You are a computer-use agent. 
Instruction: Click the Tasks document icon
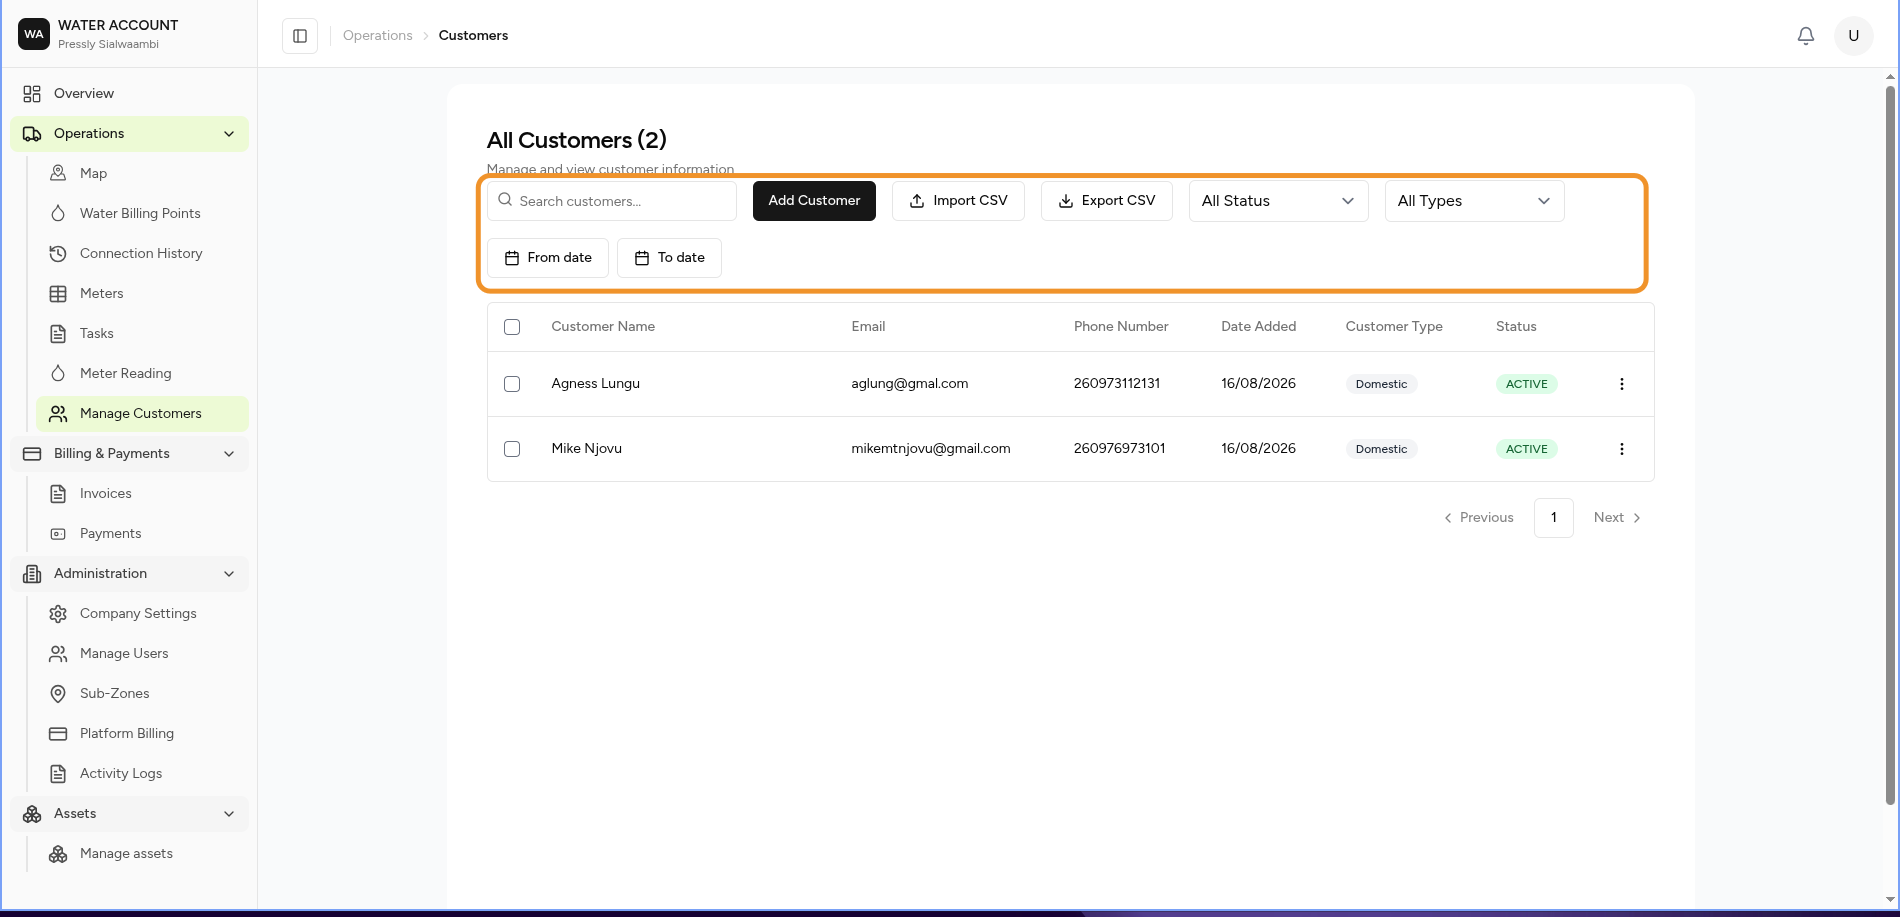(x=58, y=333)
